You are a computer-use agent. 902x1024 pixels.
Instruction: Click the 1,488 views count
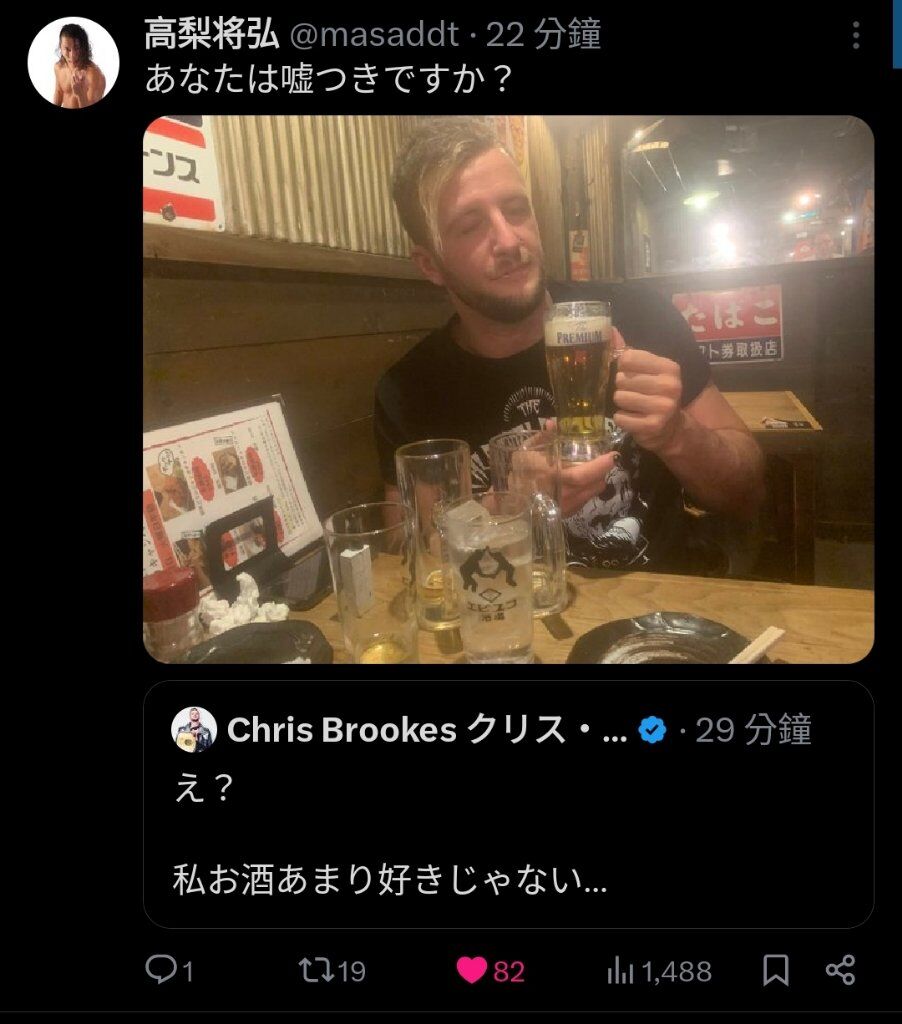point(676,972)
